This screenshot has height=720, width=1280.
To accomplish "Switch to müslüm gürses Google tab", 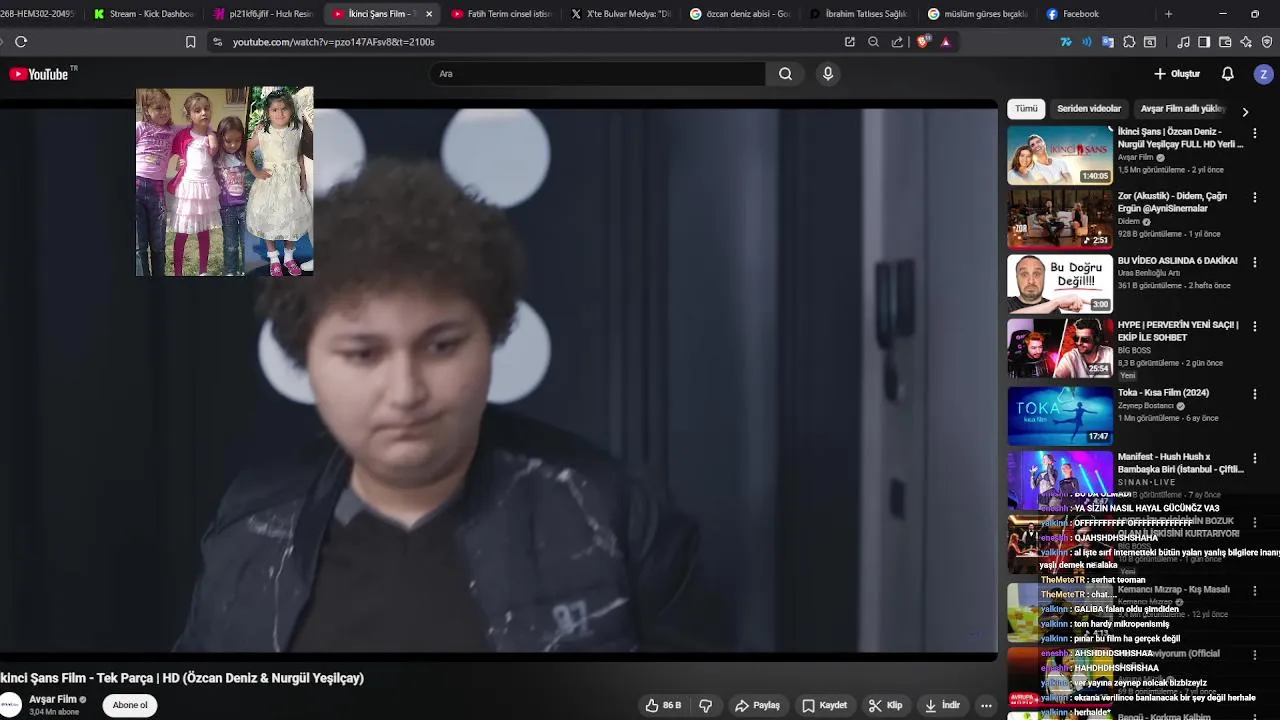I will pos(979,14).
